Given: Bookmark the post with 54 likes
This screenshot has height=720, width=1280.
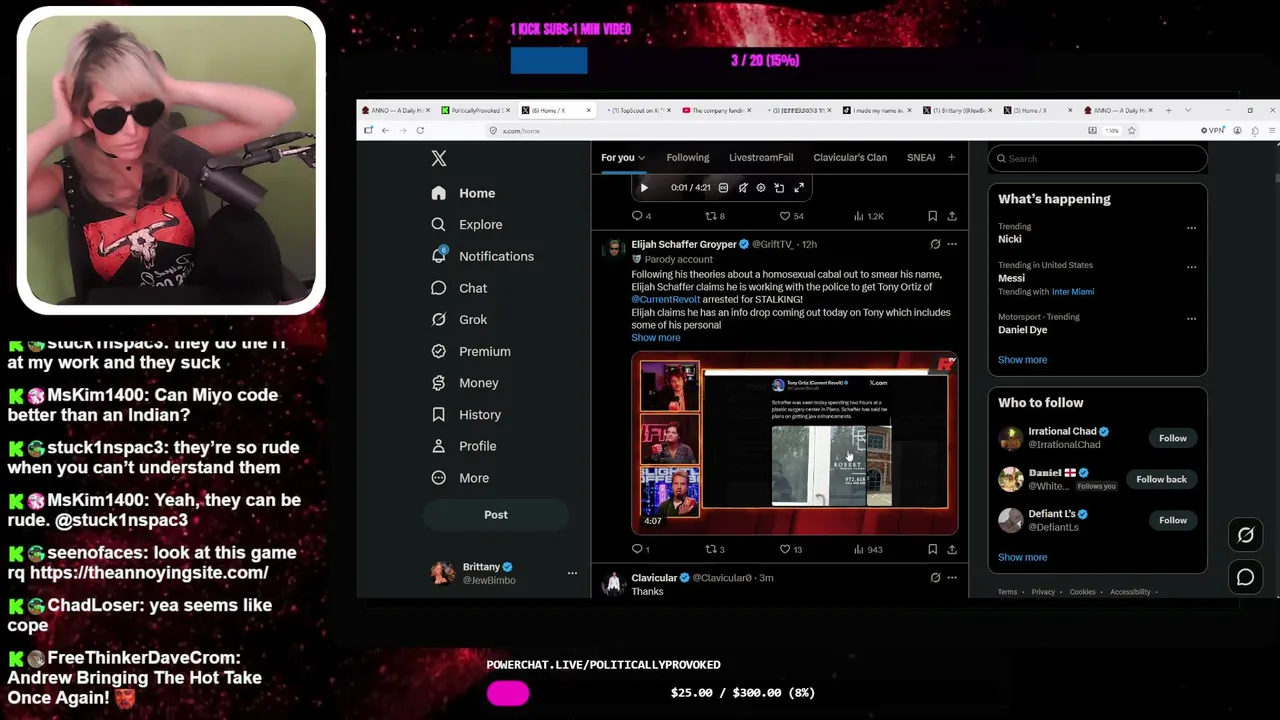Looking at the screenshot, I should pyautogui.click(x=933, y=216).
